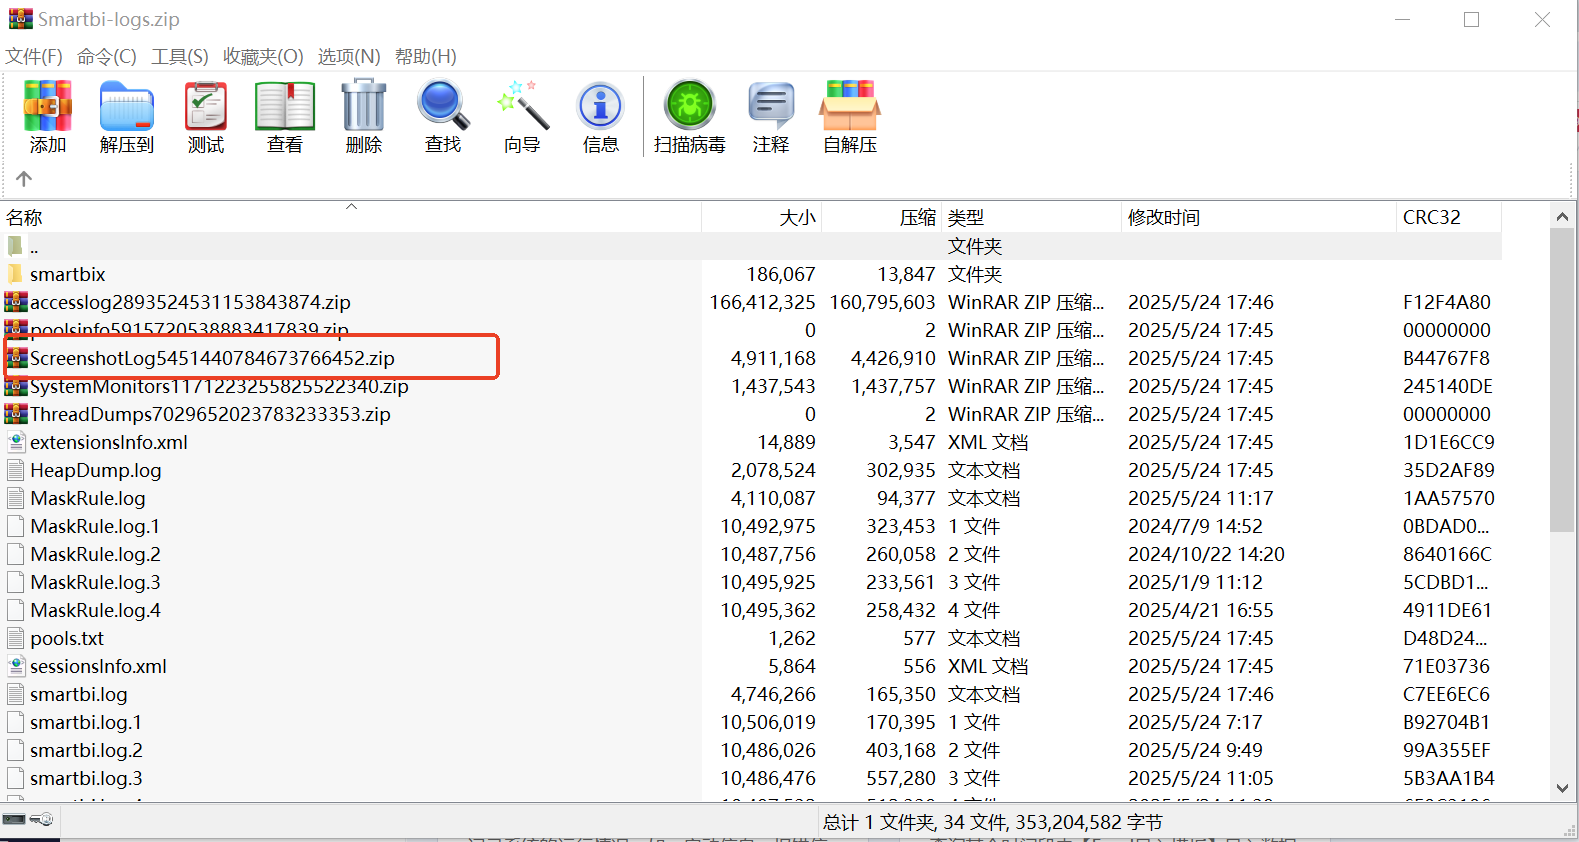Sort by CRC32 column header
Viewport: 1579px width, 842px height.
tap(1449, 217)
